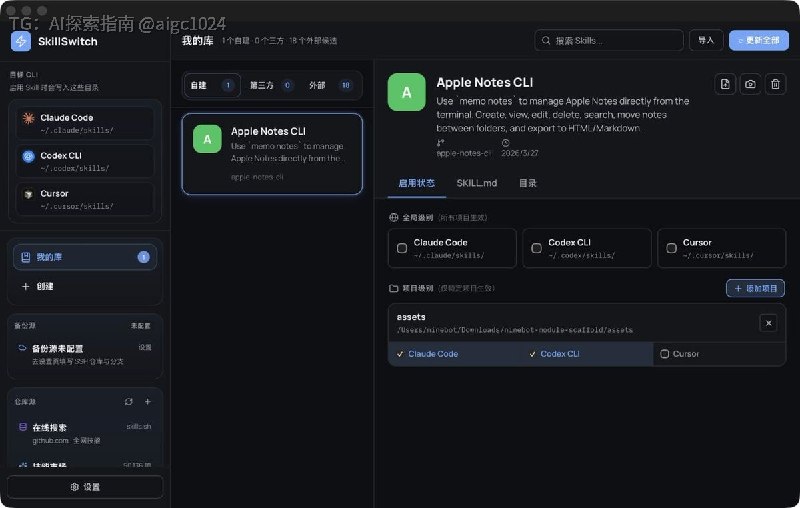Click the 更新全部 update all button
Image resolution: width=800 pixels, height=508 pixels.
(759, 40)
